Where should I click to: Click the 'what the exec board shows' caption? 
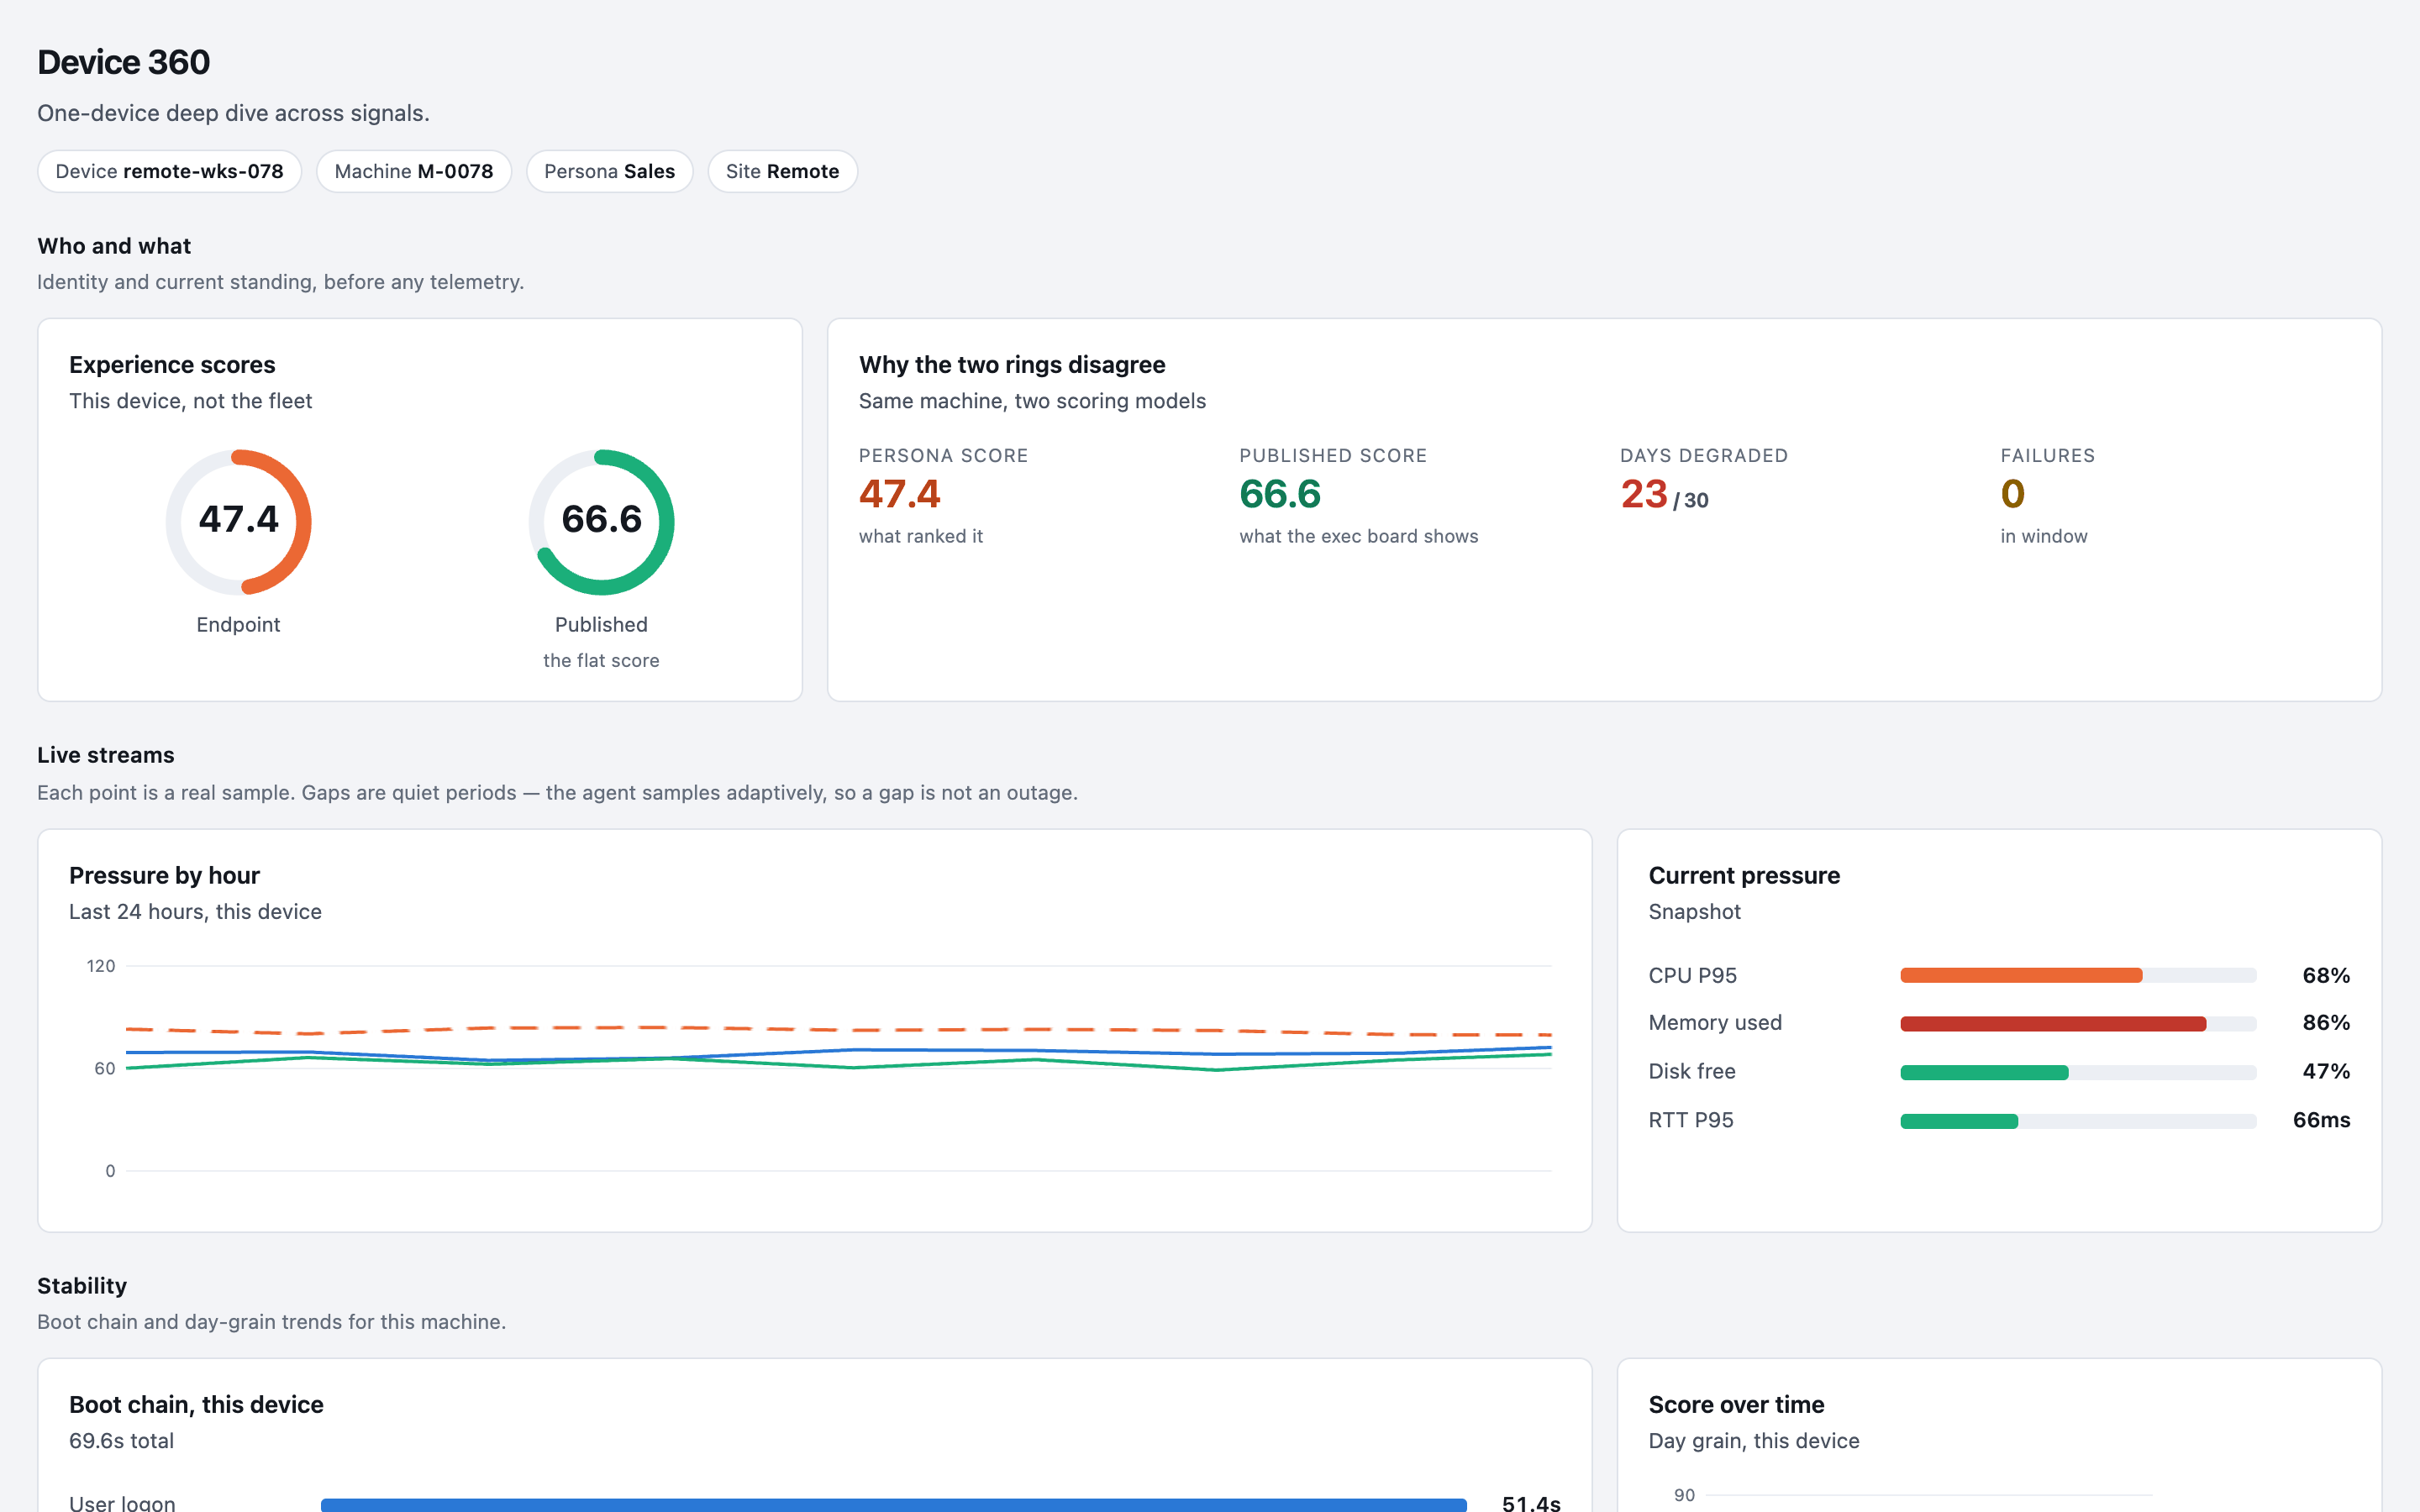pos(1358,536)
